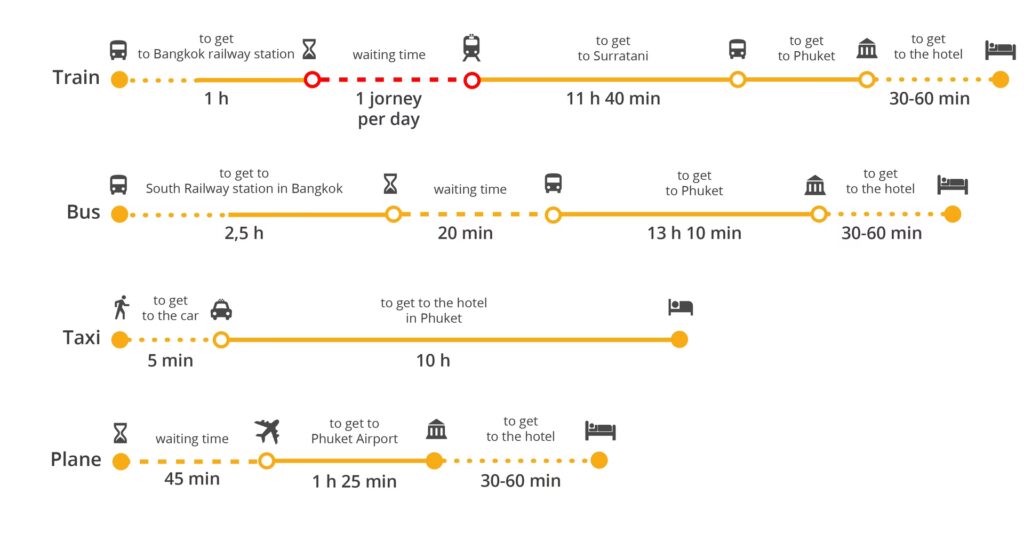Image resolution: width=1024 pixels, height=533 pixels.
Task: Click the "1 jorney per day" text
Action: pos(390,109)
